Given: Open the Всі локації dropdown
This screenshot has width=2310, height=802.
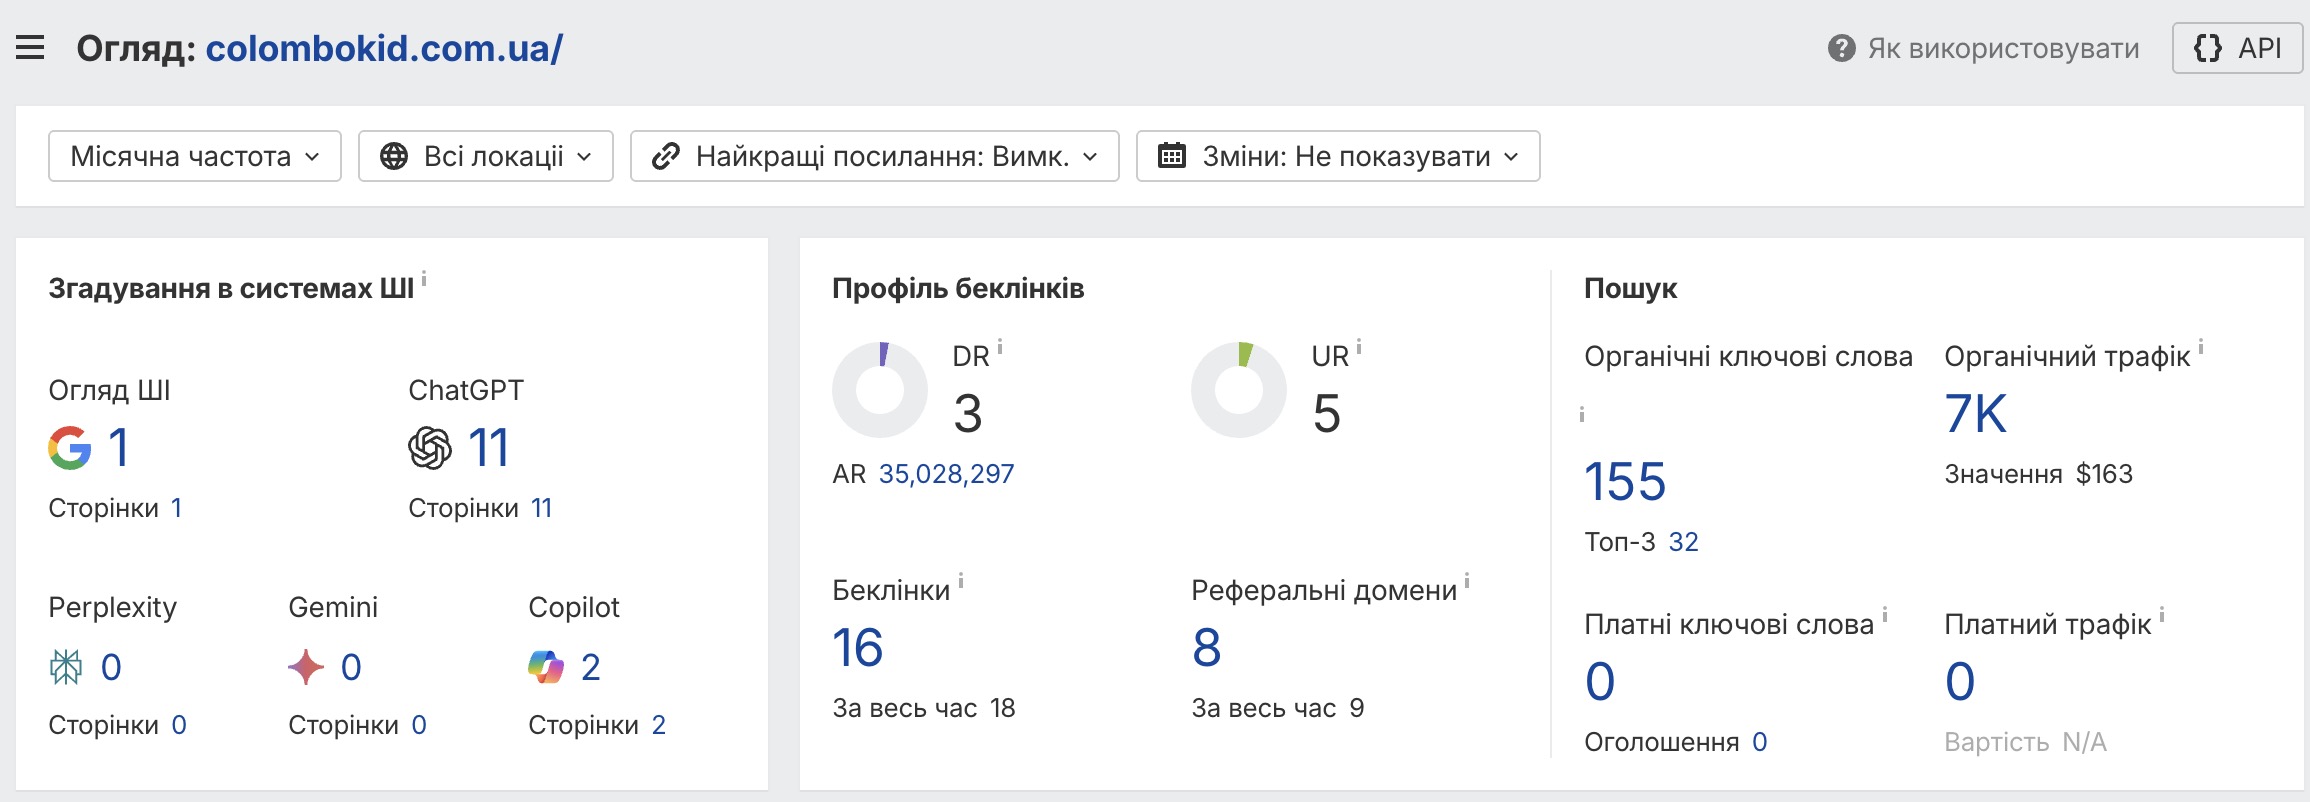Looking at the screenshot, I should tap(486, 156).
